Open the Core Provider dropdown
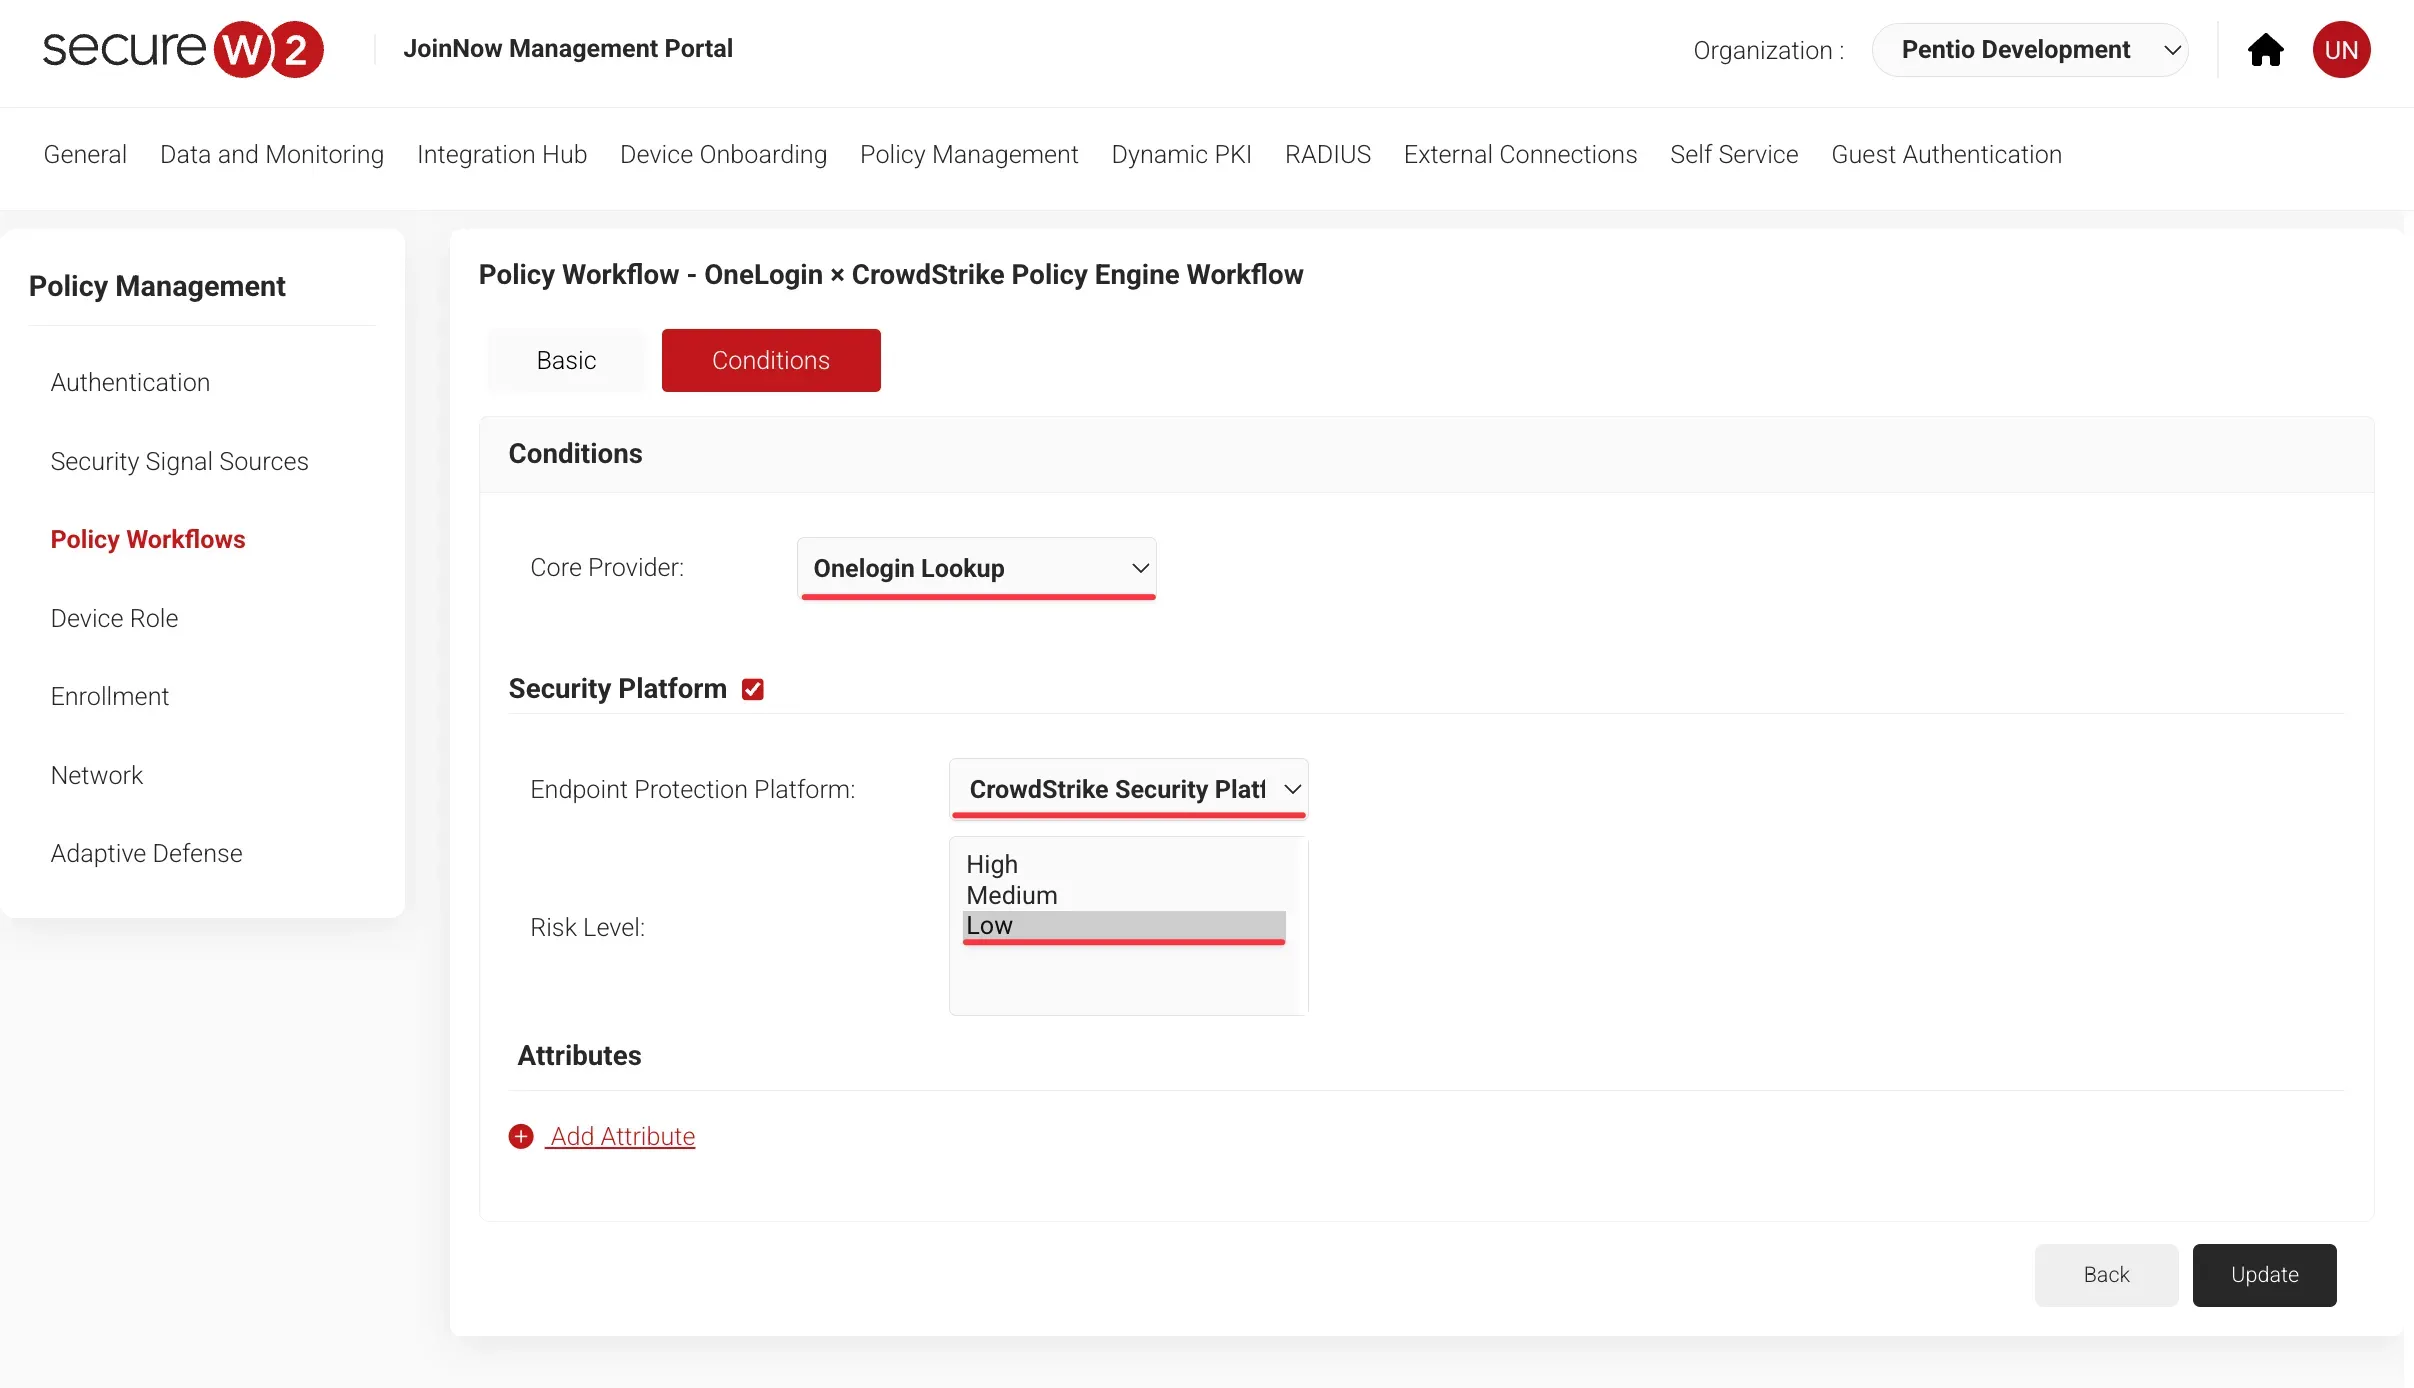The height and width of the screenshot is (1388, 2414). pos(976,568)
